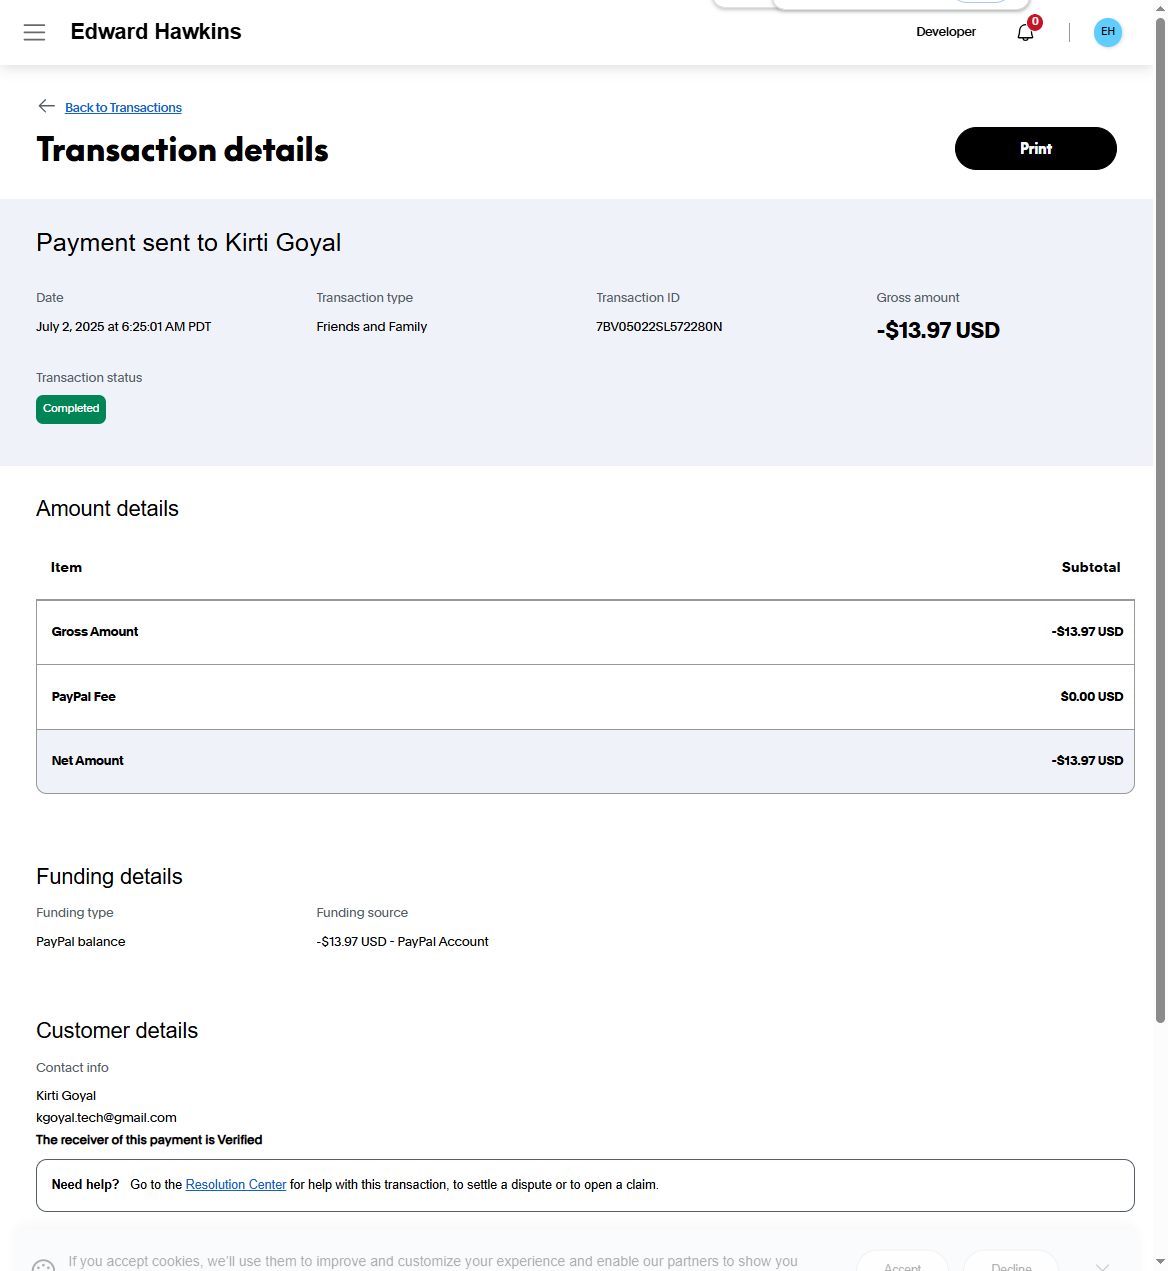Click the back arrow icon
1168x1271 pixels.
coord(46,106)
